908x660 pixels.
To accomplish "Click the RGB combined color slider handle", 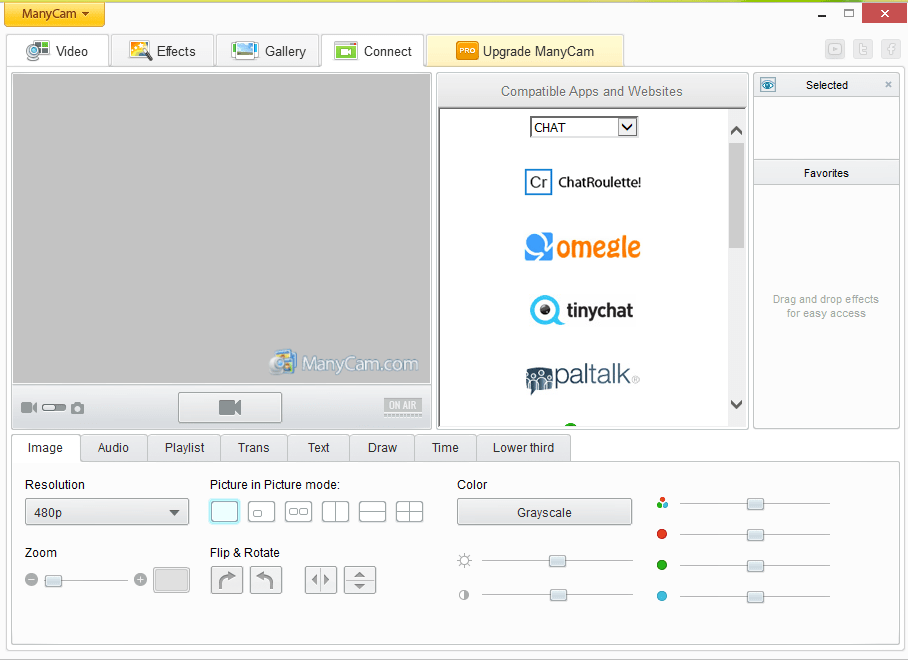I will (755, 504).
